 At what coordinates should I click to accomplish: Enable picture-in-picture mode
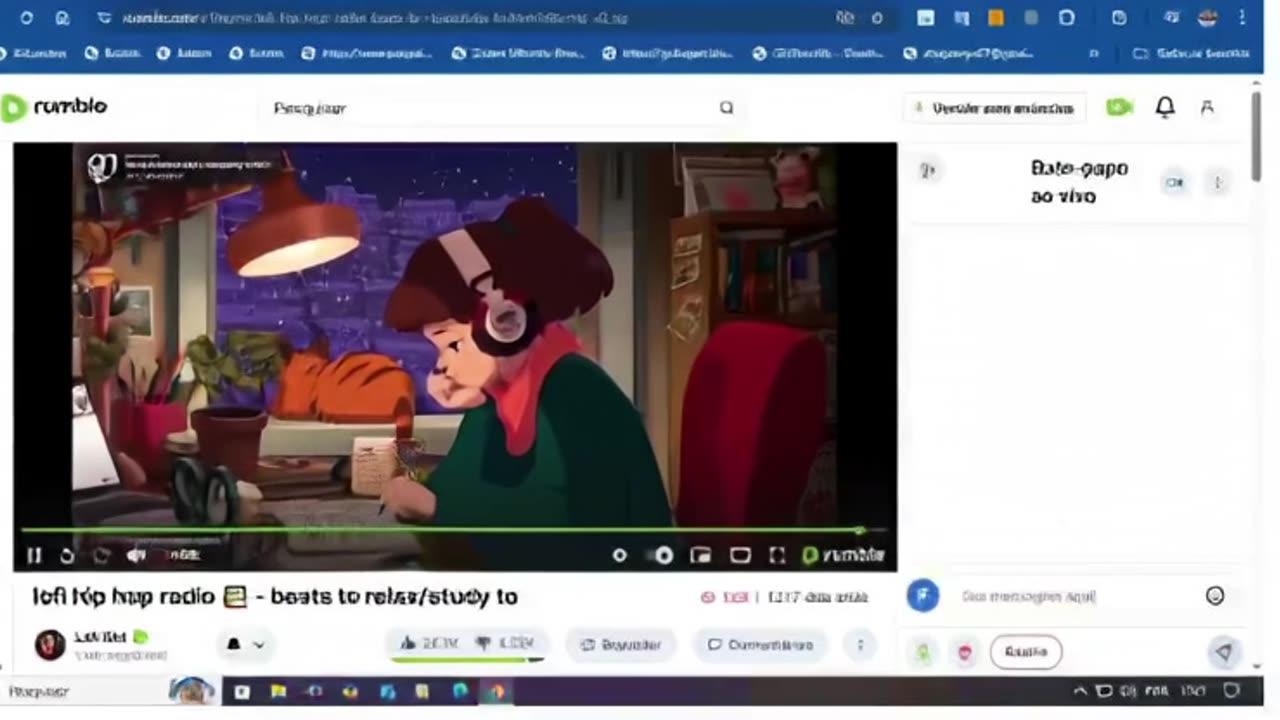tap(700, 555)
